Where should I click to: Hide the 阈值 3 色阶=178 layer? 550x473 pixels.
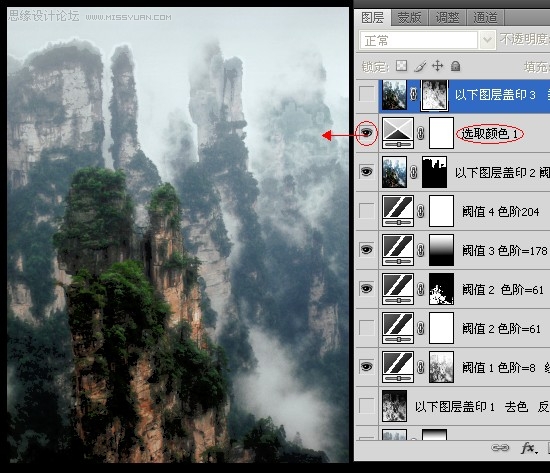367,250
